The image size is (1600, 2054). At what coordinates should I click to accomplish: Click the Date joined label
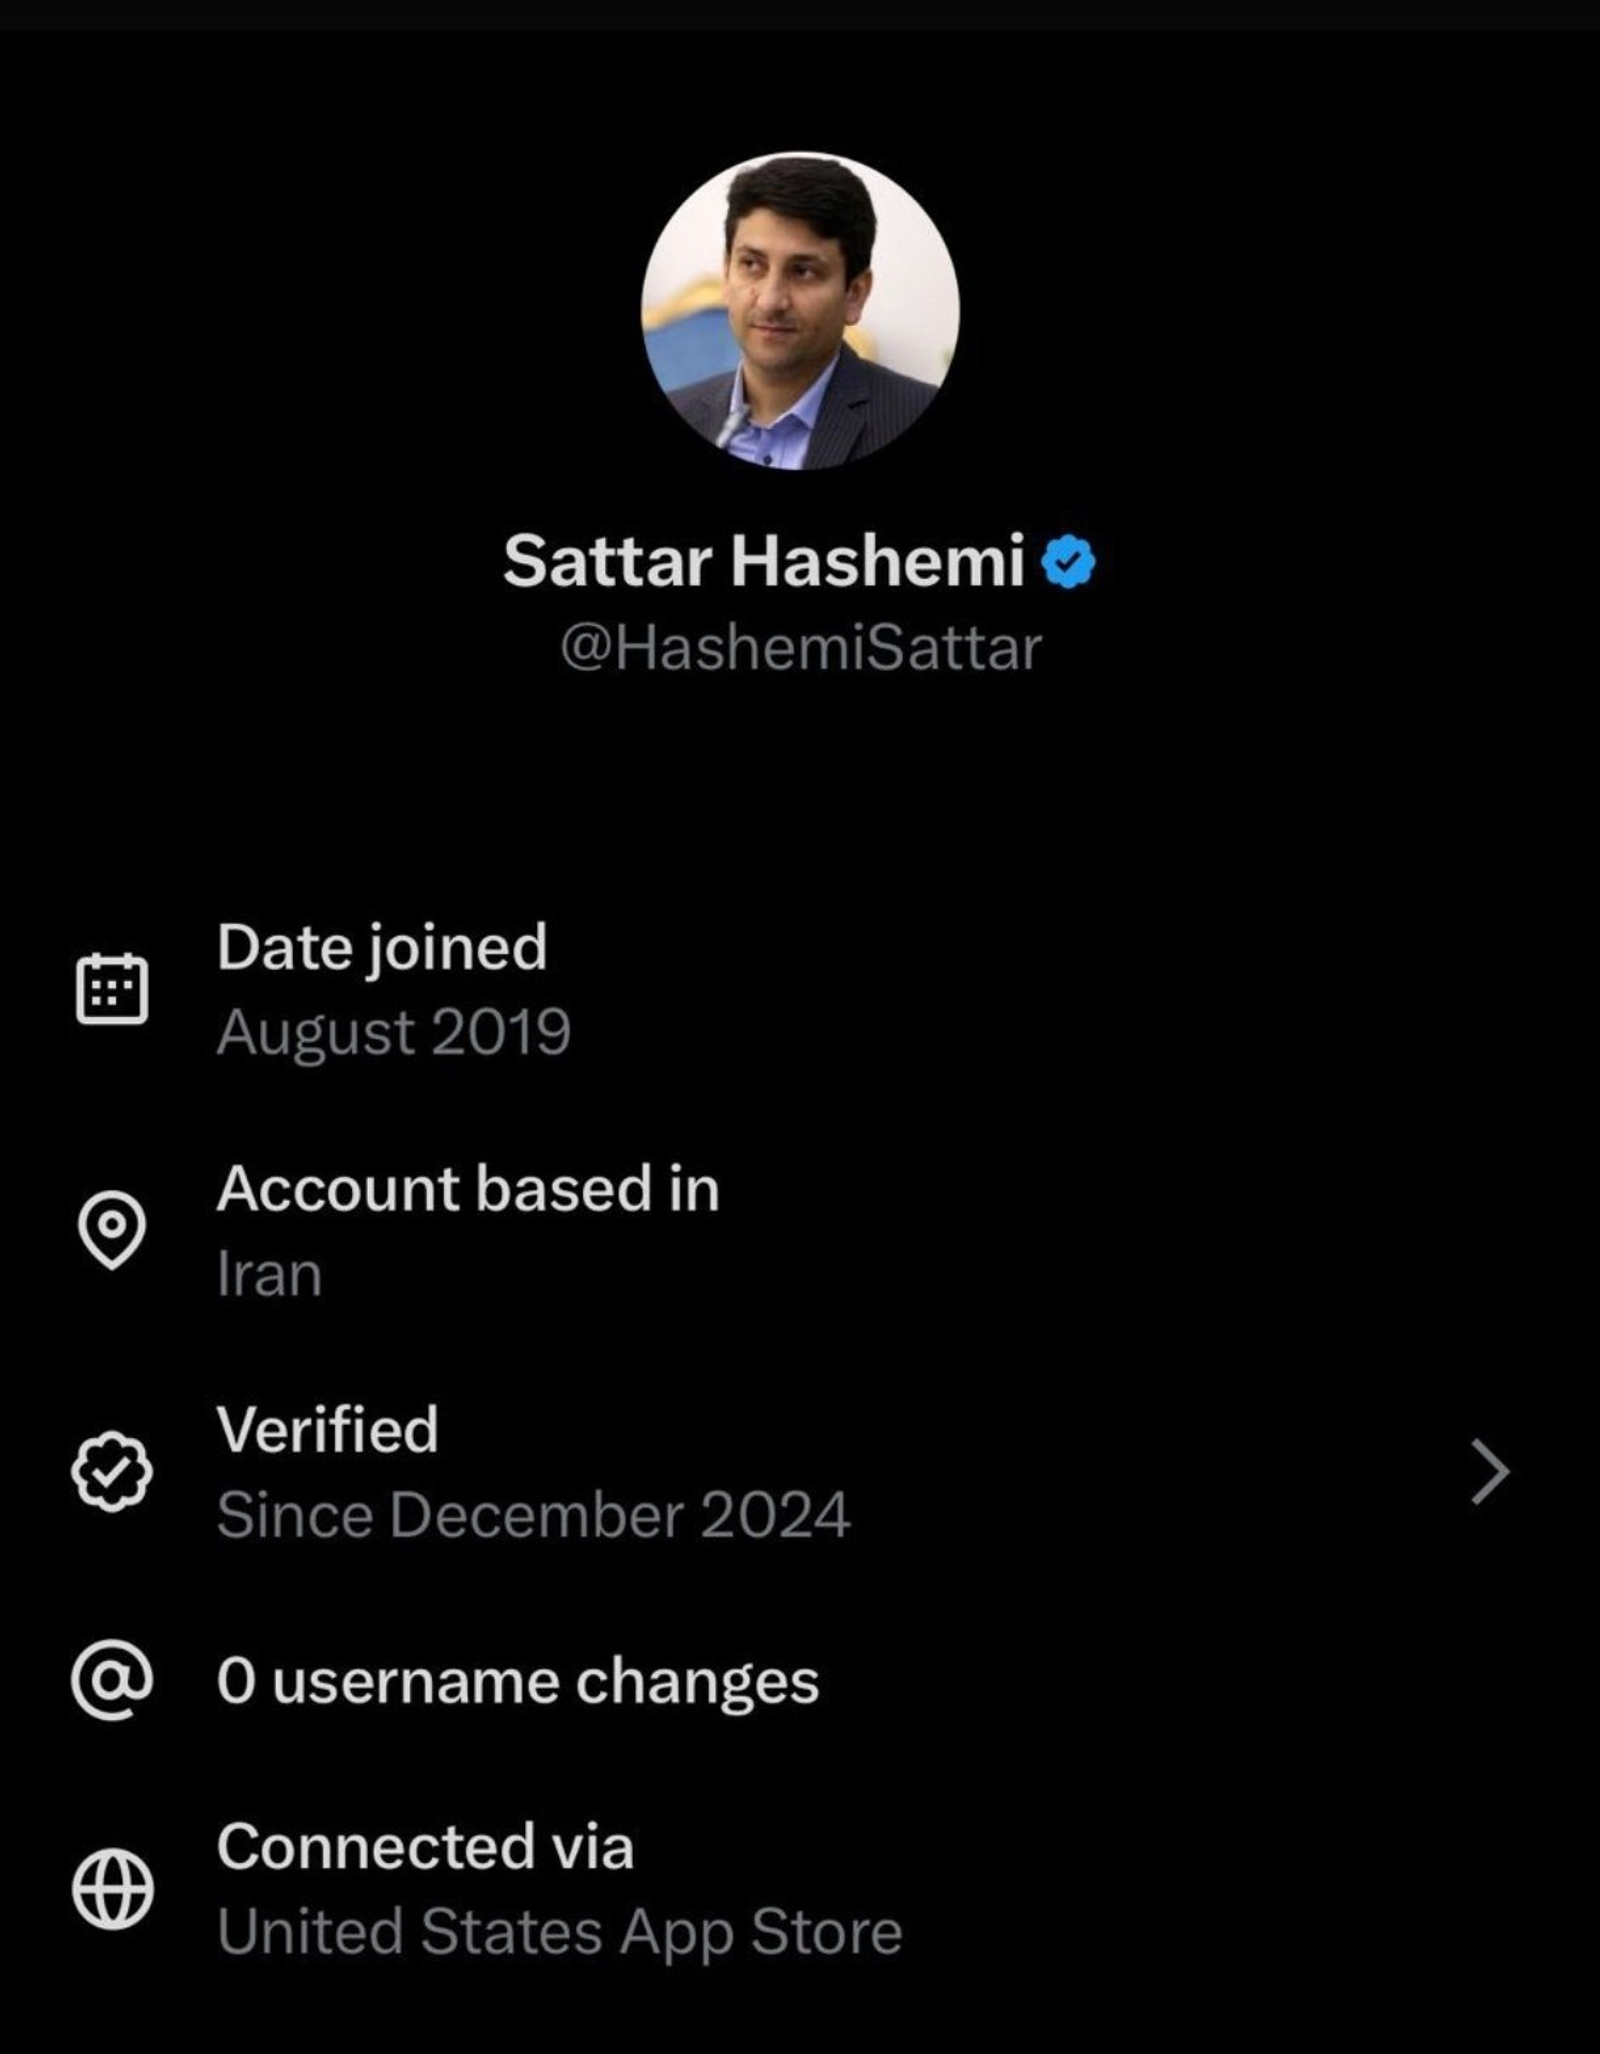(x=382, y=947)
